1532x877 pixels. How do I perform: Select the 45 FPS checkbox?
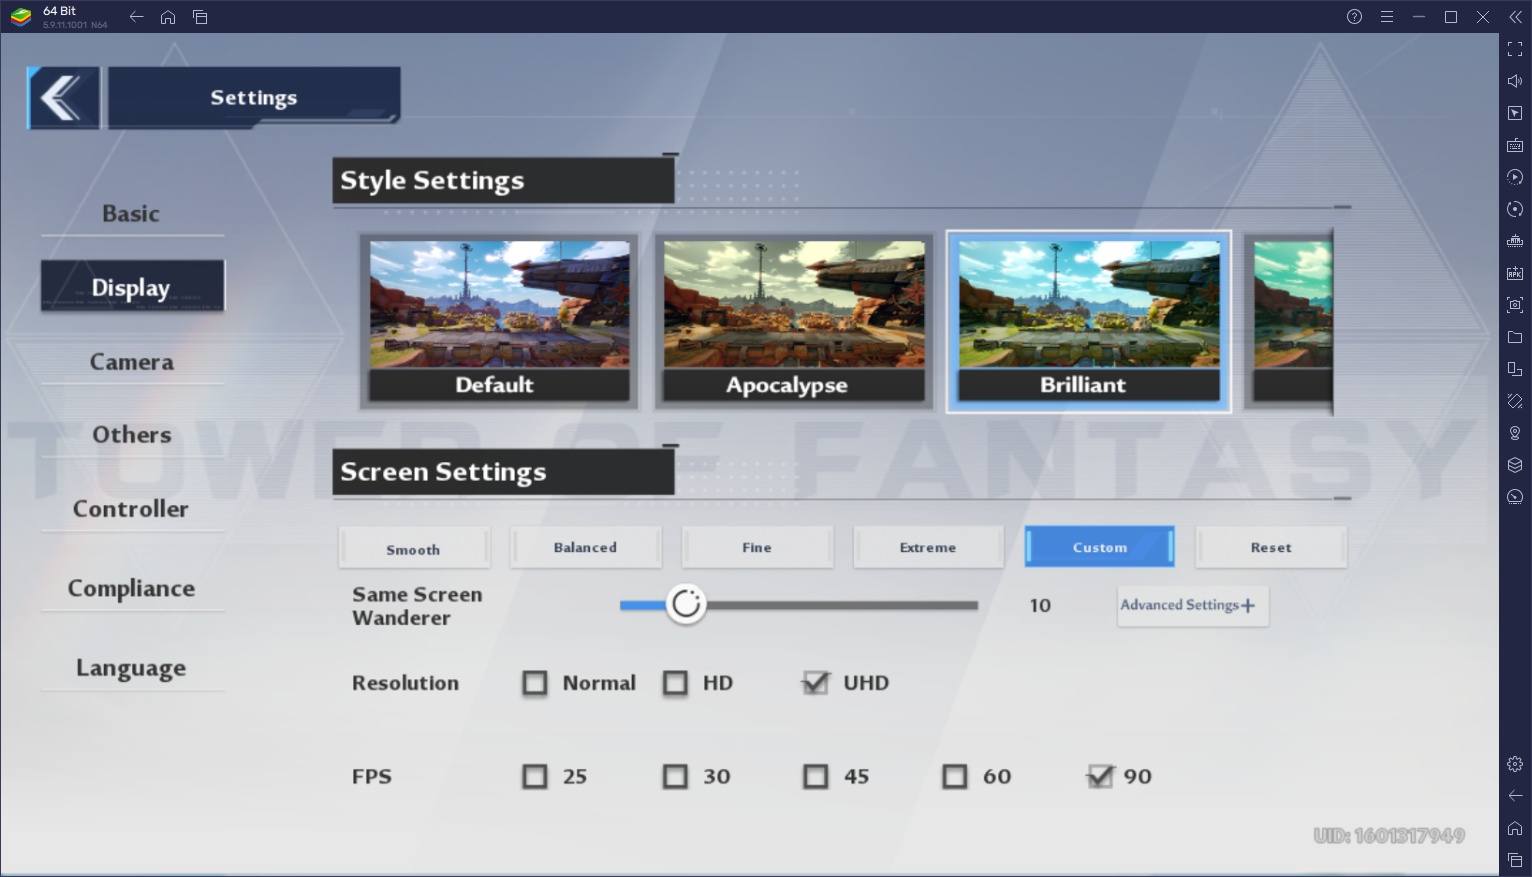pos(816,777)
